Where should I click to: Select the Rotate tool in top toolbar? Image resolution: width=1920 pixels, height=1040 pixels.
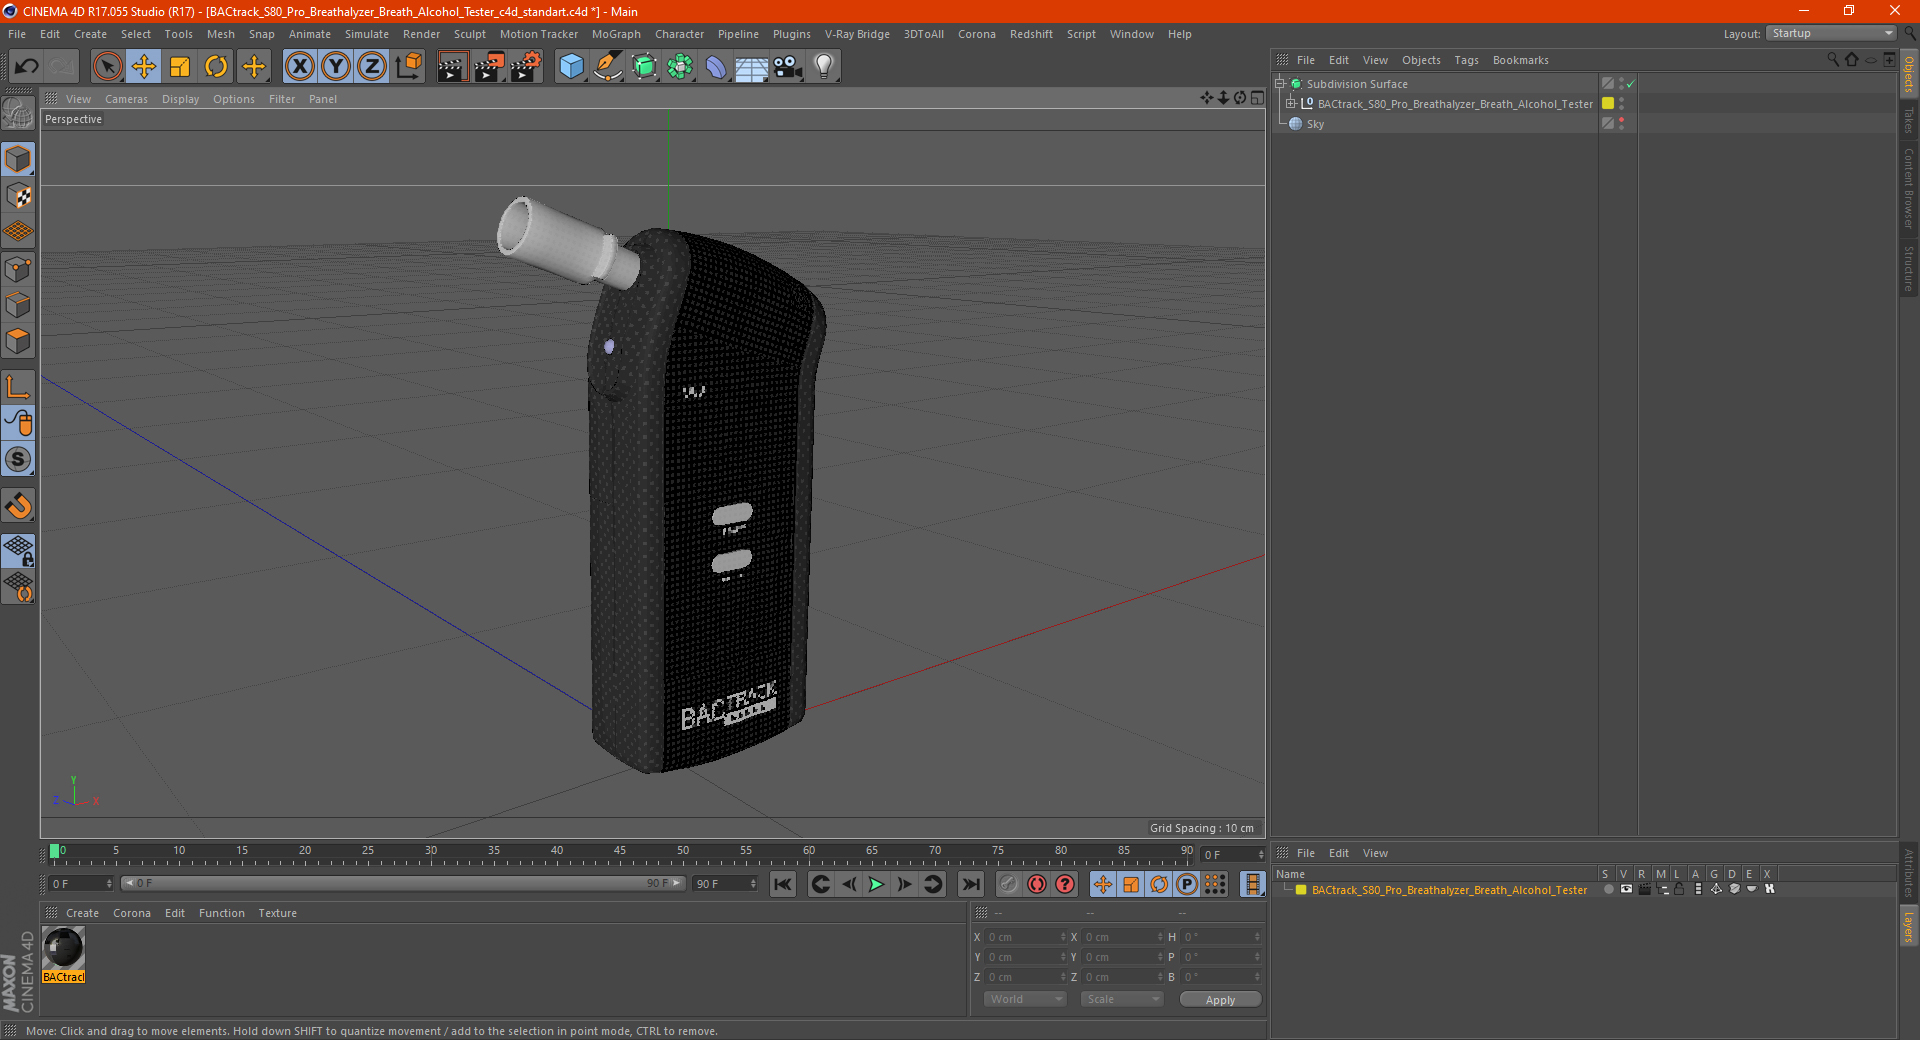pos(216,67)
